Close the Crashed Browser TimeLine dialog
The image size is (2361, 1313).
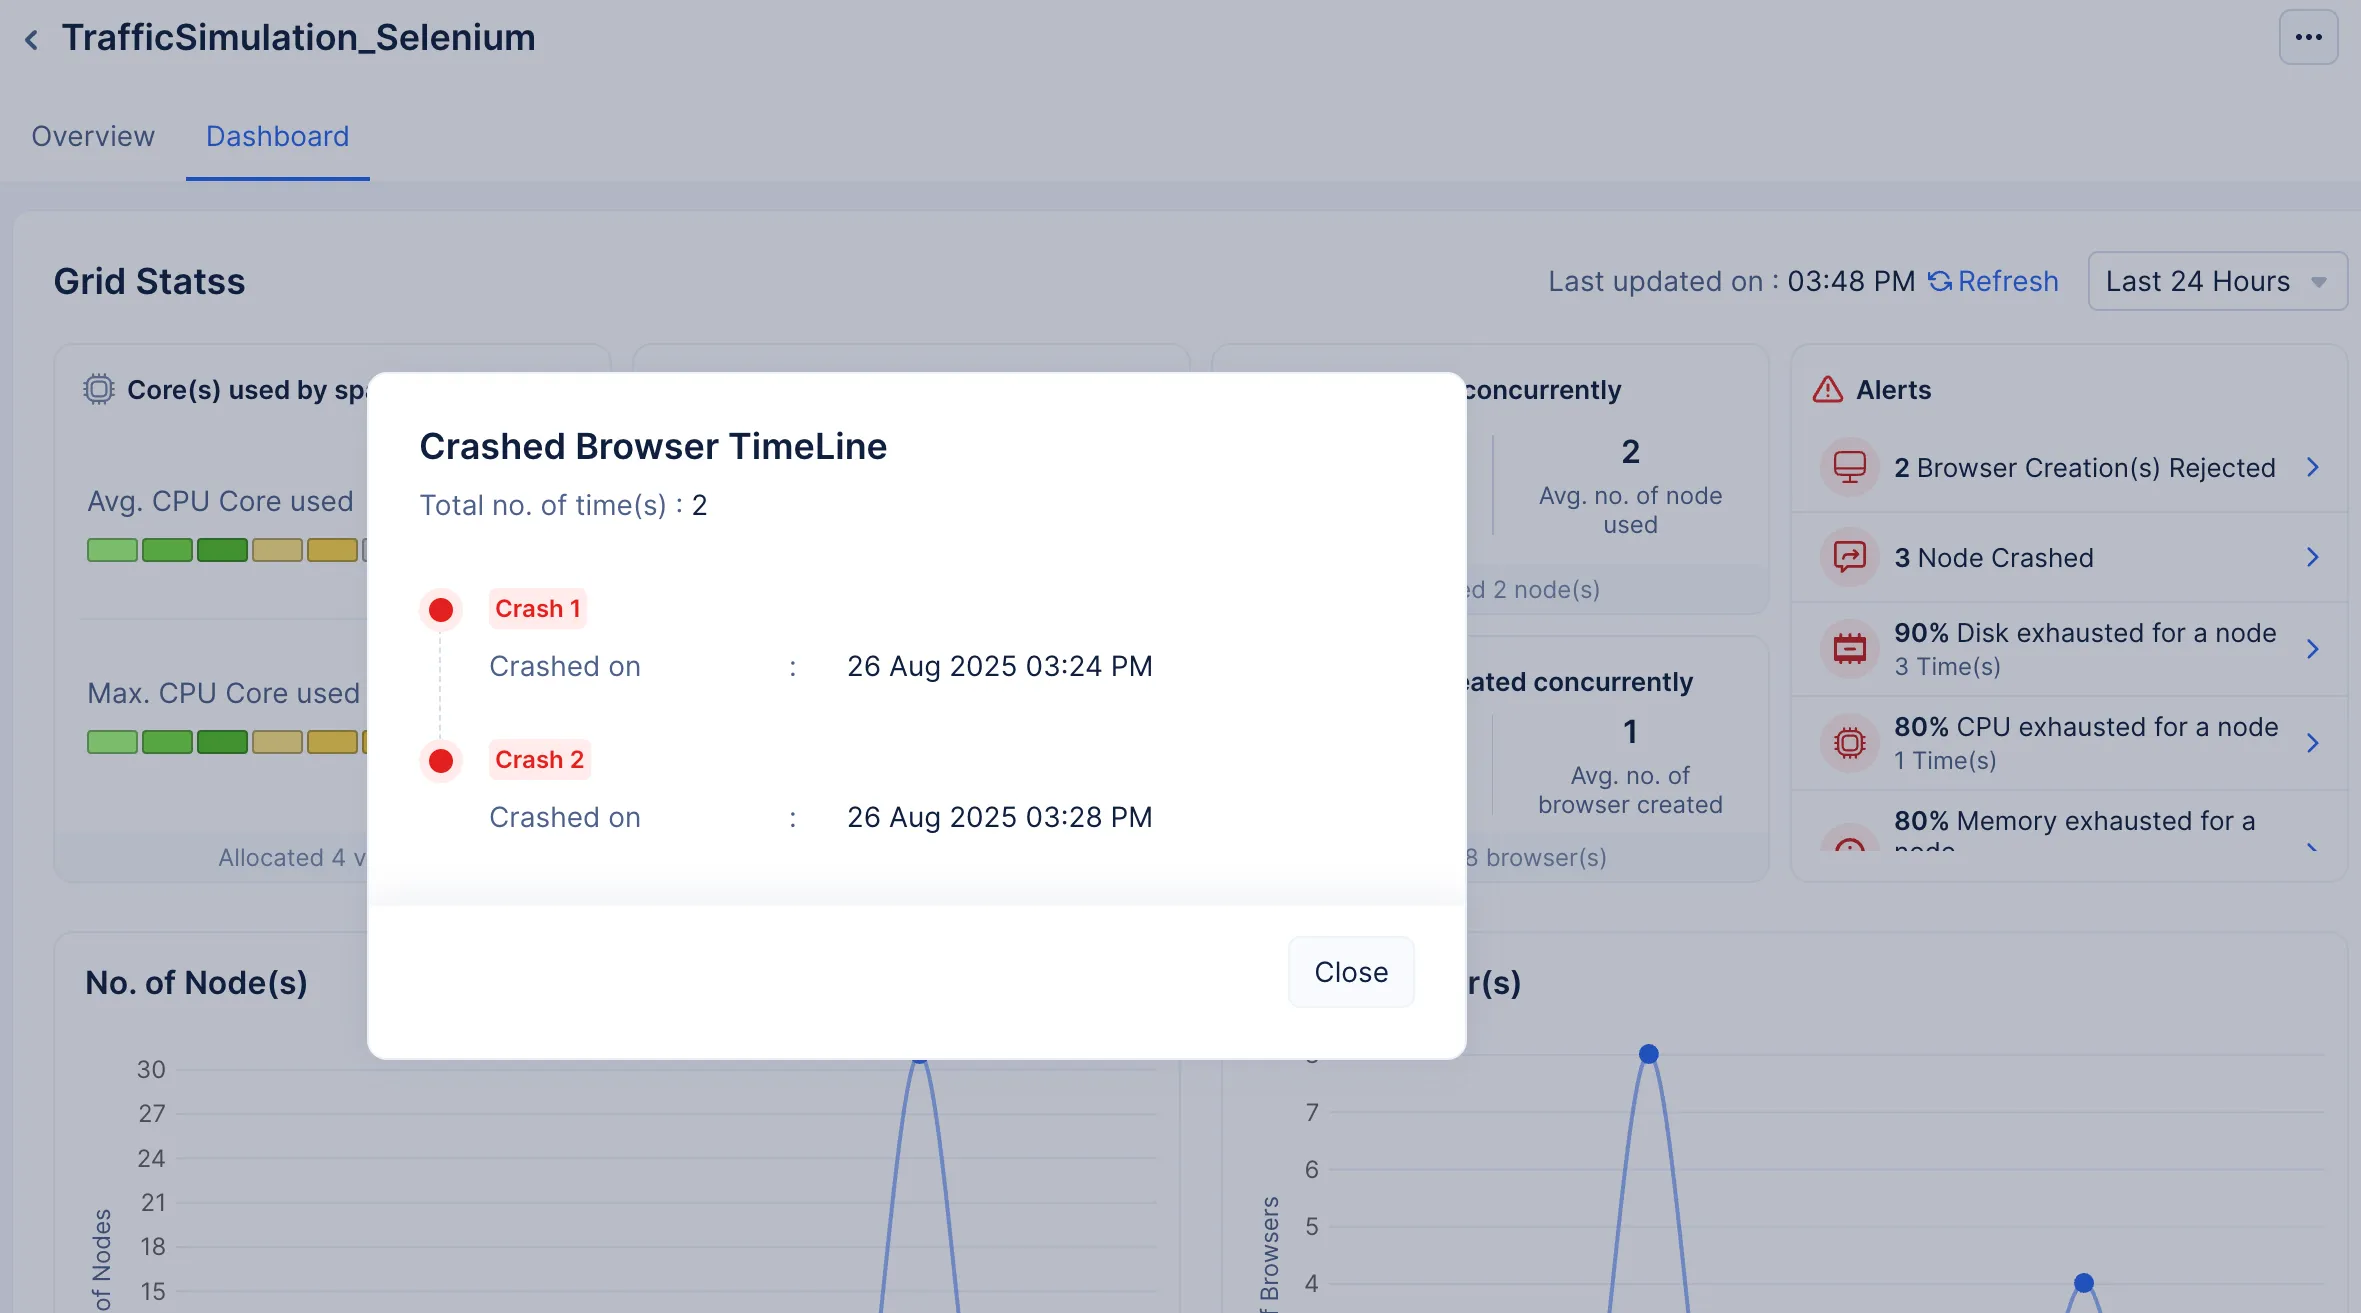pos(1351,971)
